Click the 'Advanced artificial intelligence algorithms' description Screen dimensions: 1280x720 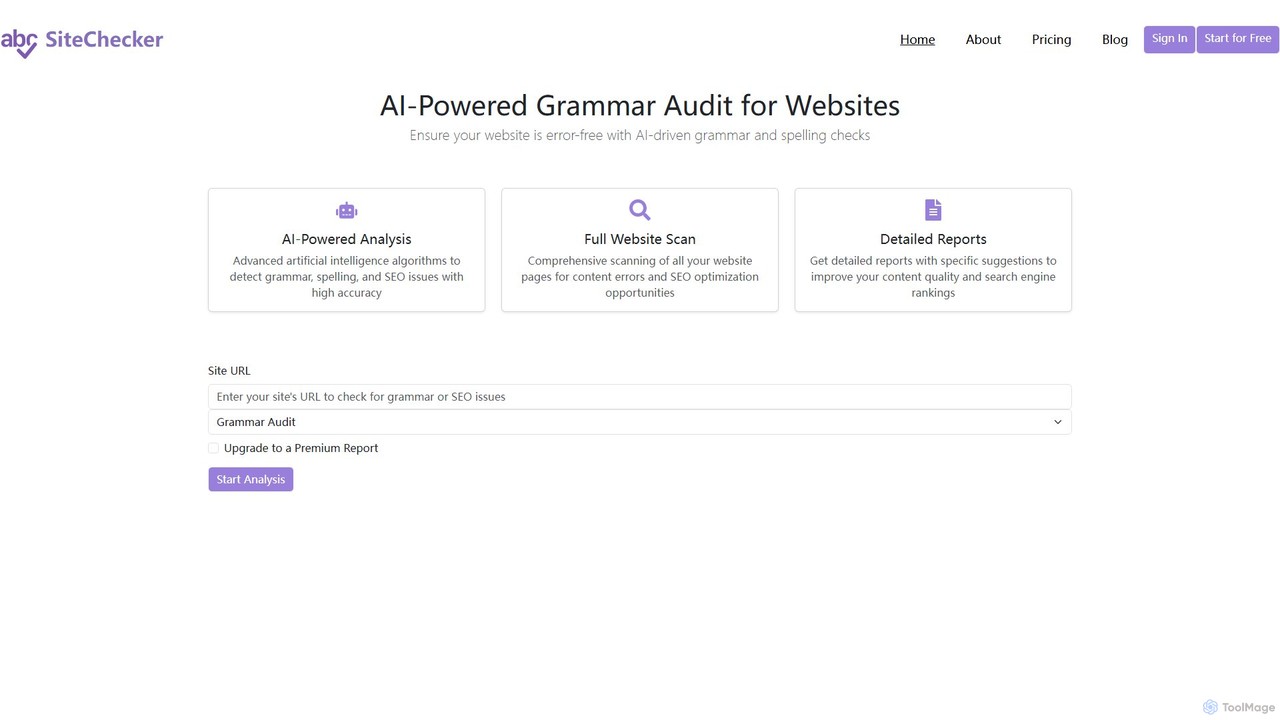coord(346,277)
